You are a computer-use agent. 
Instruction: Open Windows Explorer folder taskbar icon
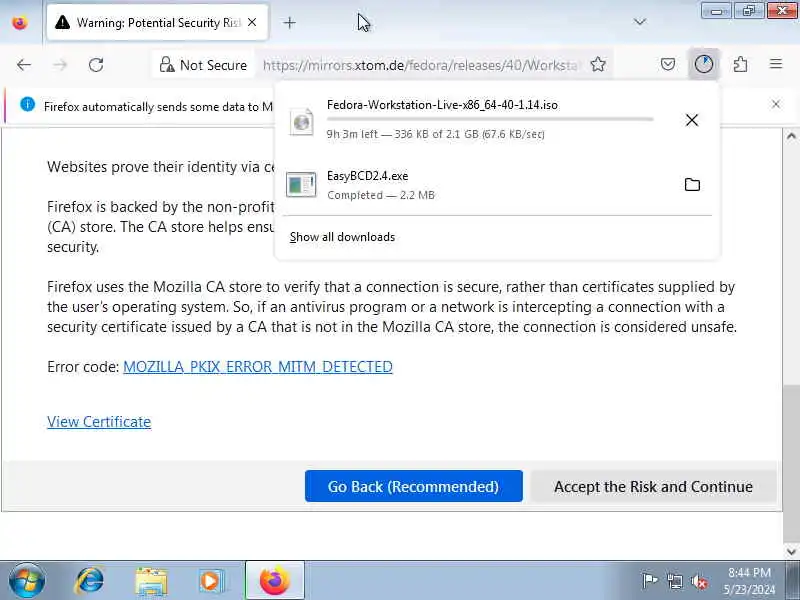click(x=151, y=581)
